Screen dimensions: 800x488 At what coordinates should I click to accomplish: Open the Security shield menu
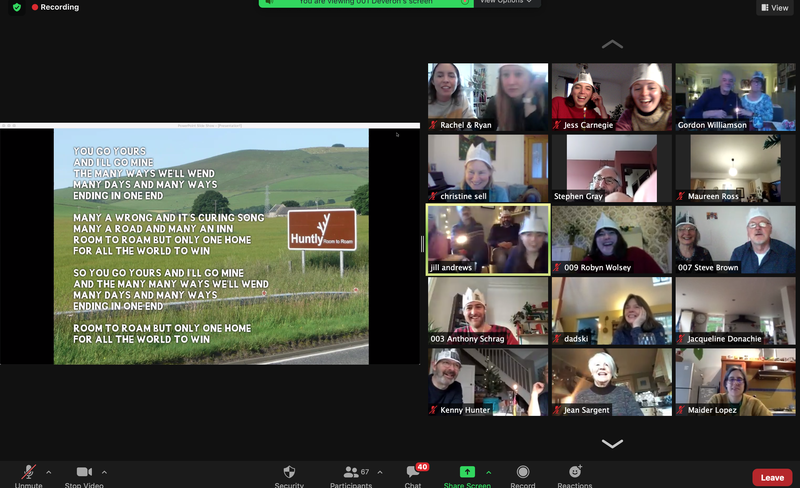point(289,473)
